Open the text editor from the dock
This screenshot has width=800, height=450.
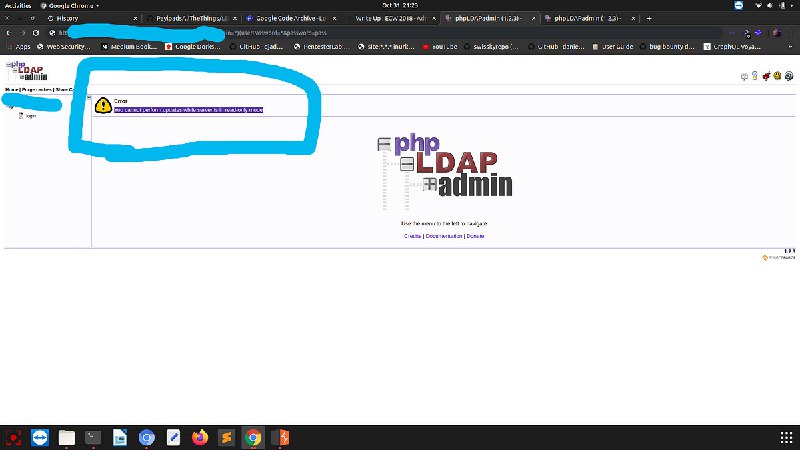point(173,437)
